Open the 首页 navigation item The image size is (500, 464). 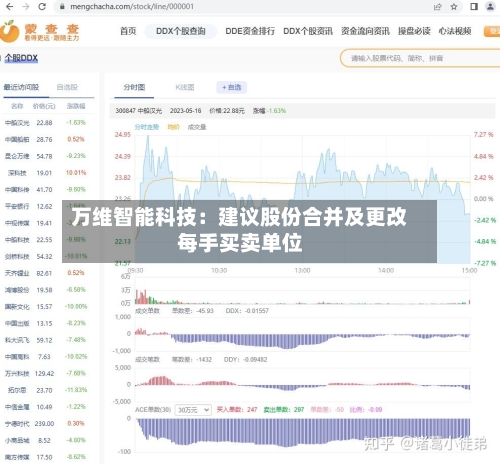pos(128,31)
